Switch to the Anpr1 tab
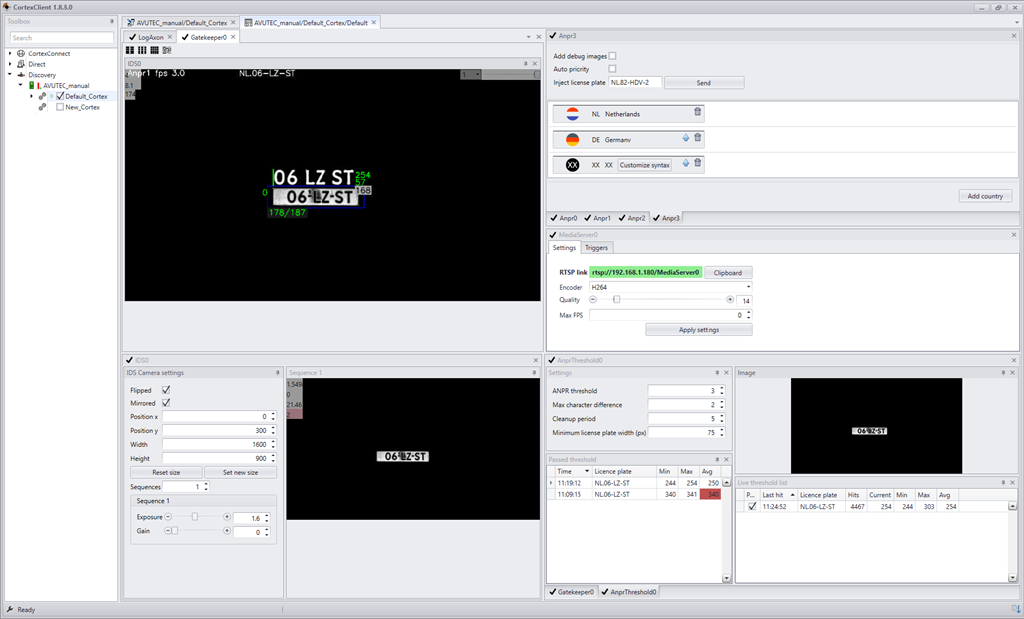This screenshot has width=1024, height=619. click(x=598, y=218)
